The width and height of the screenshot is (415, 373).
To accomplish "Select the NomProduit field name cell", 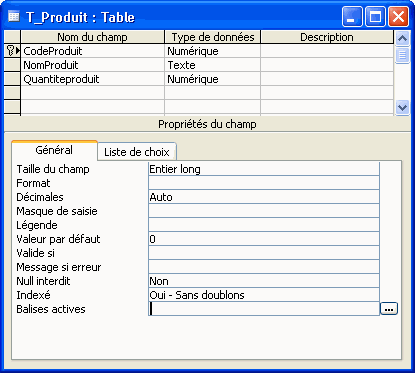I will pyautogui.click(x=92, y=65).
